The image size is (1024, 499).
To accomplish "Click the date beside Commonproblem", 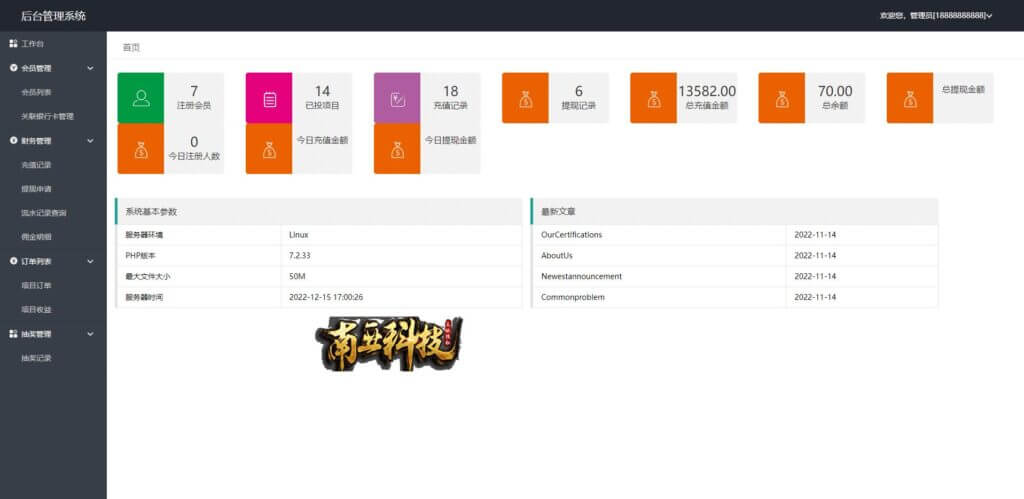I will click(815, 297).
